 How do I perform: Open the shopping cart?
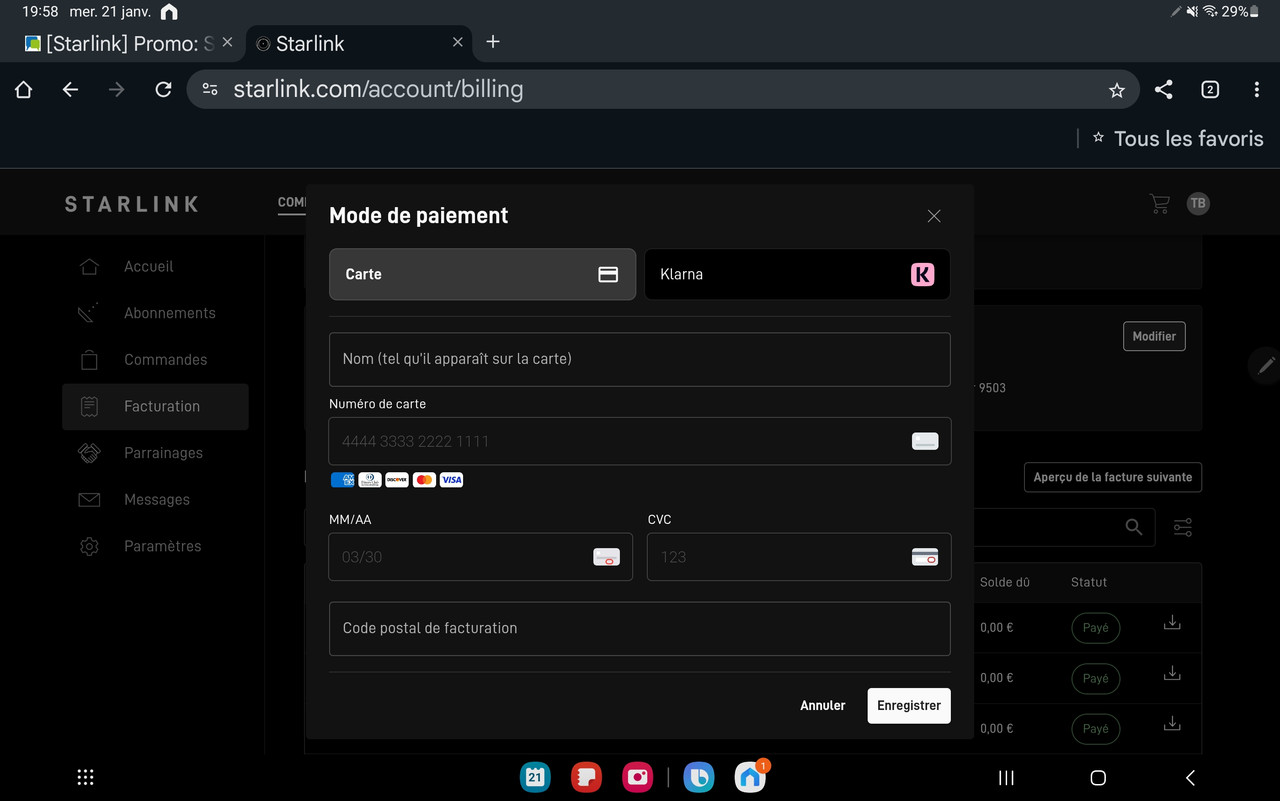click(1158, 202)
